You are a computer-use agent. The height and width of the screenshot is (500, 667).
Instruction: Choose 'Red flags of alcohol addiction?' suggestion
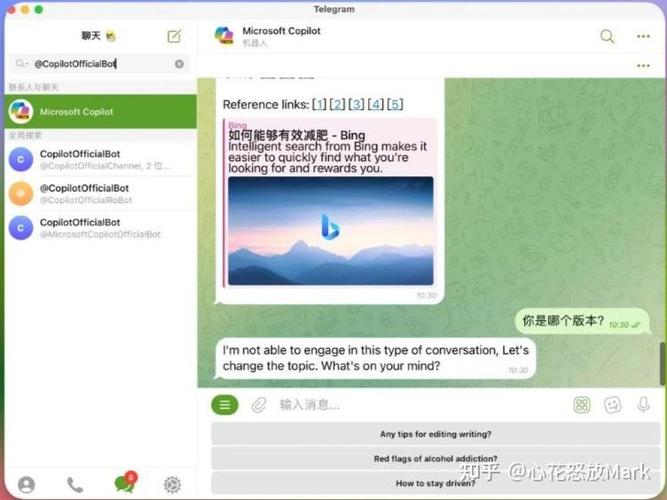point(435,458)
